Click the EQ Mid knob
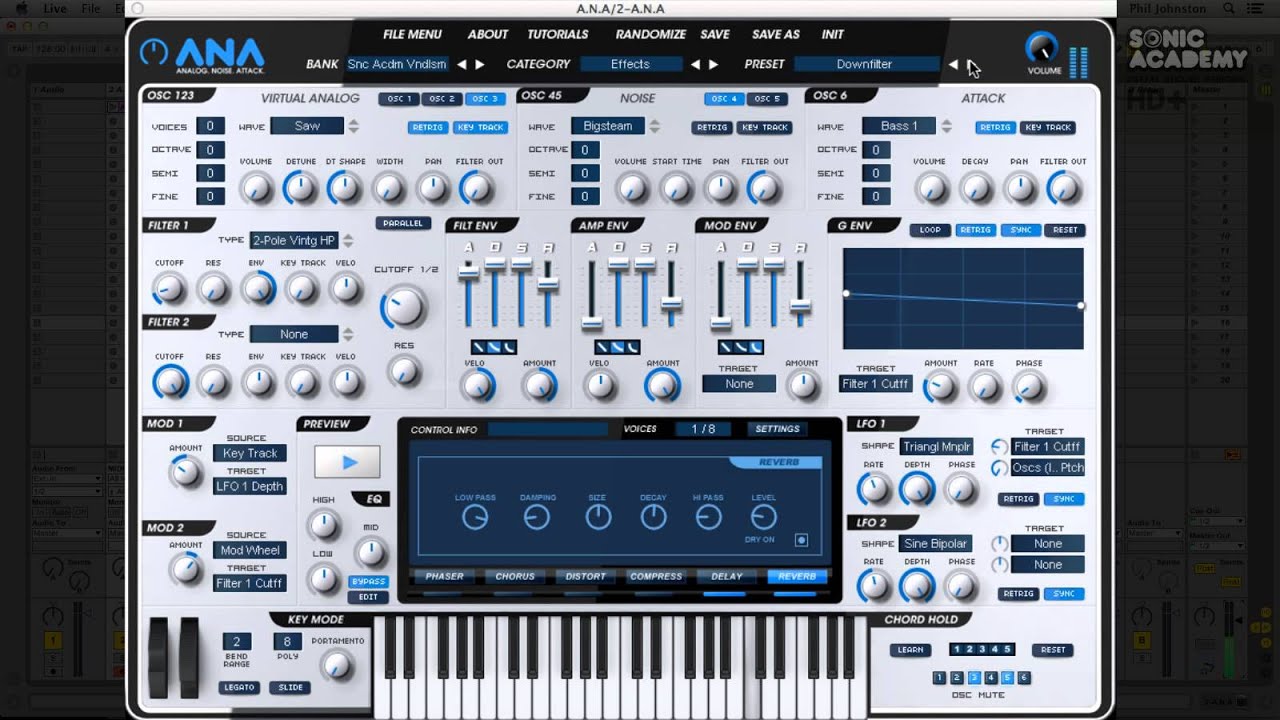Screen dimensions: 1280x720 [370, 553]
